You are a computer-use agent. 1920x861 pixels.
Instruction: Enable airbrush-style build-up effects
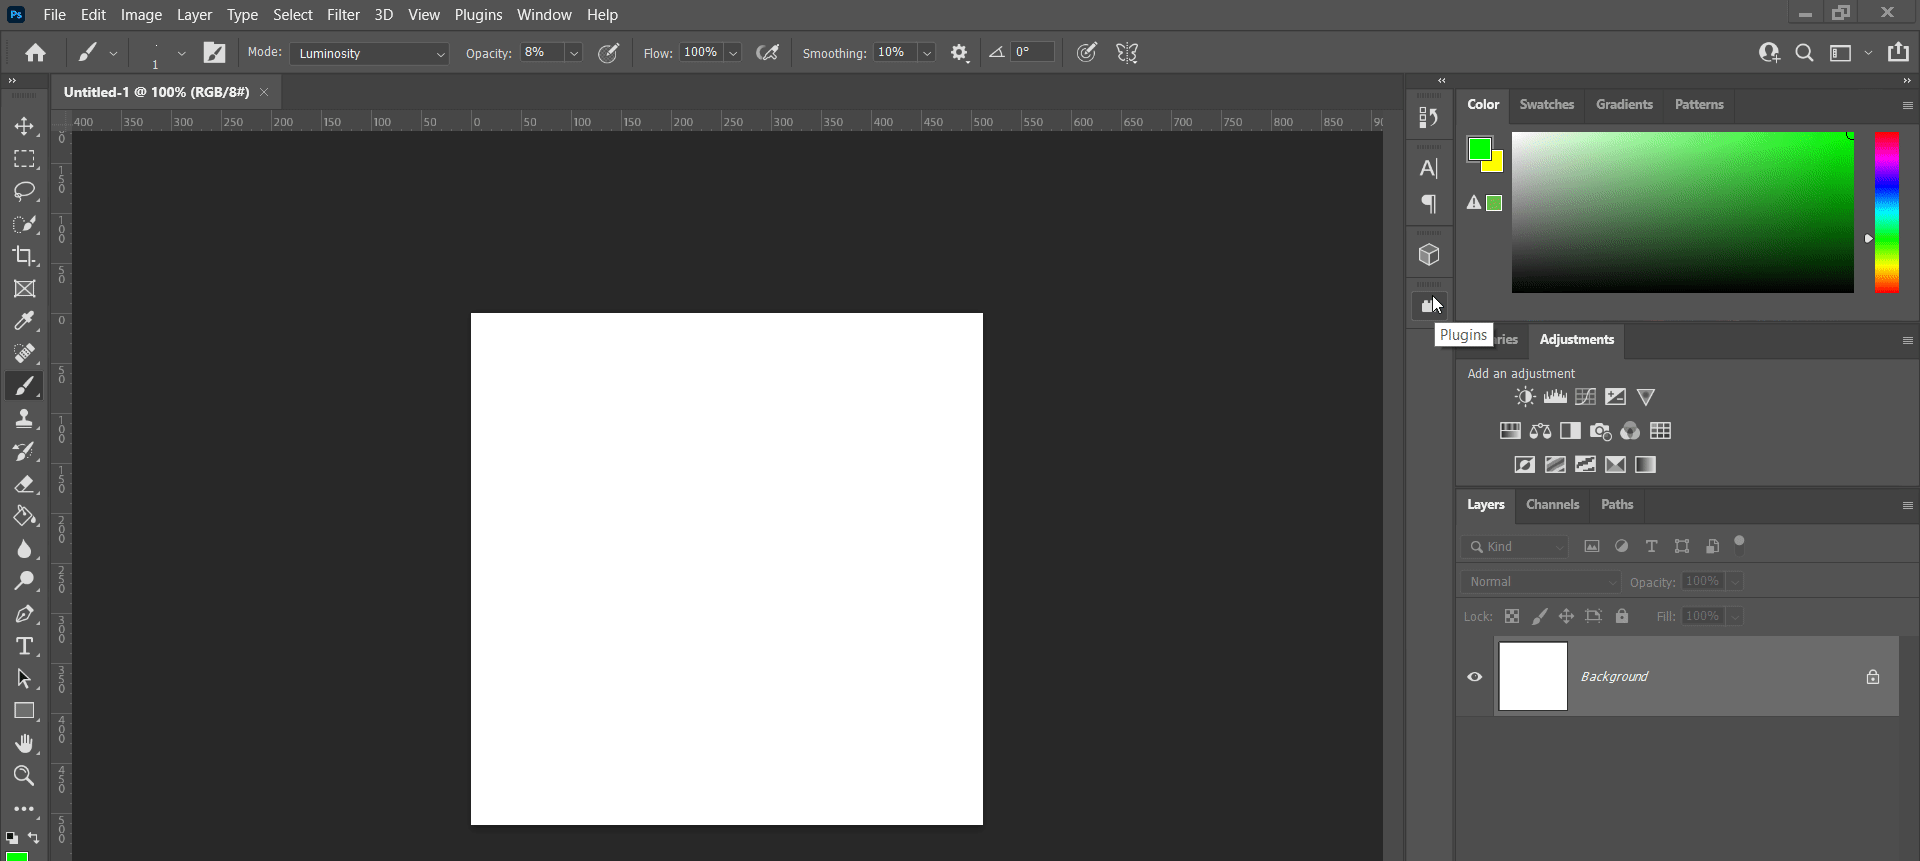[x=767, y=53]
